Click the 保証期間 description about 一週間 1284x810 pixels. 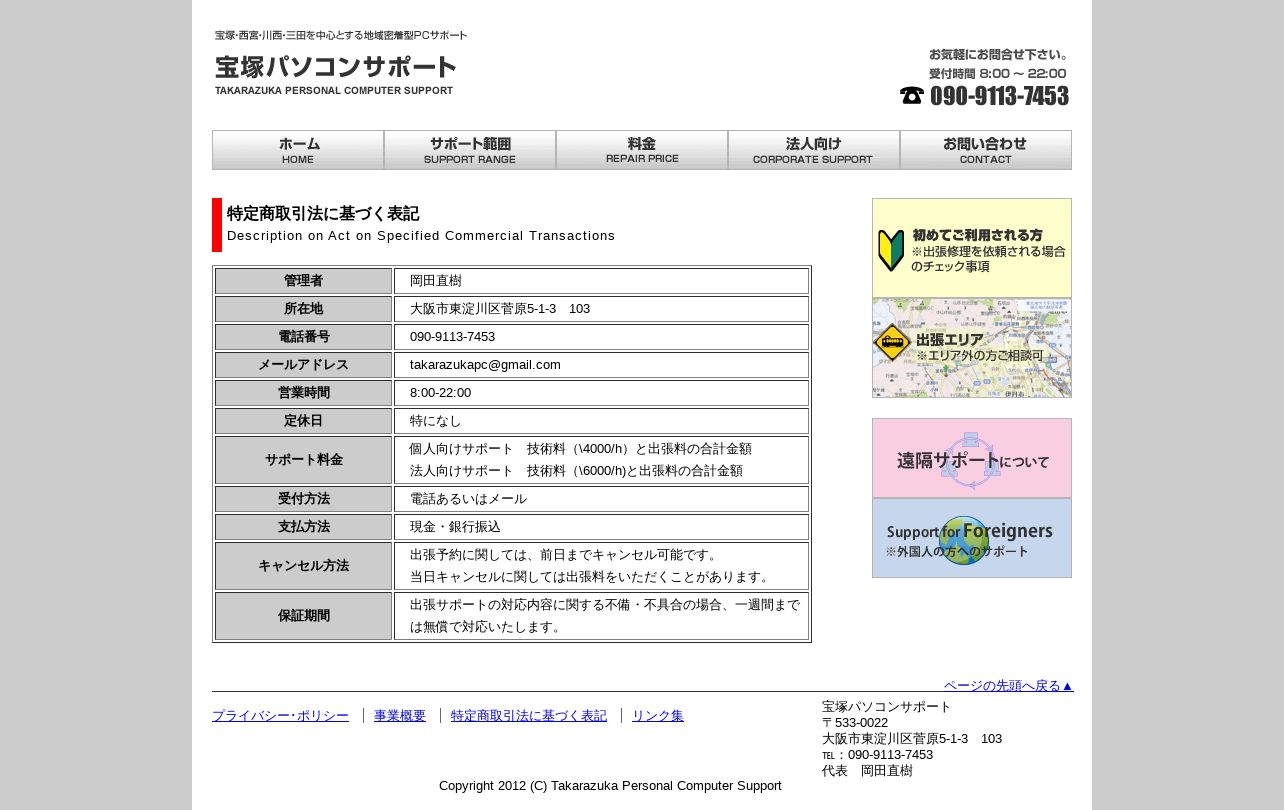tap(604, 616)
